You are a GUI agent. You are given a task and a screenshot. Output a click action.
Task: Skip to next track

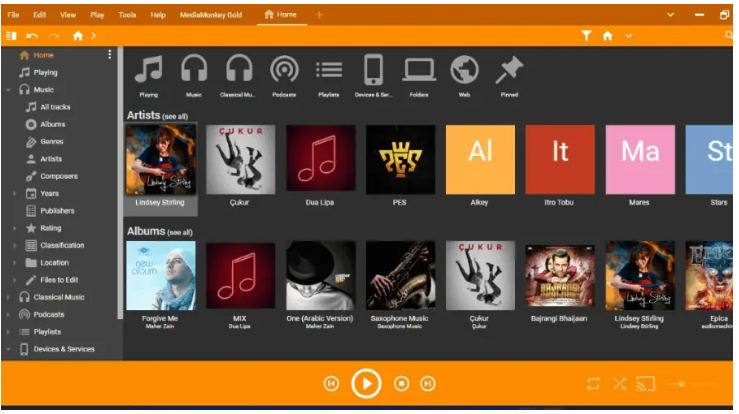[x=427, y=384]
